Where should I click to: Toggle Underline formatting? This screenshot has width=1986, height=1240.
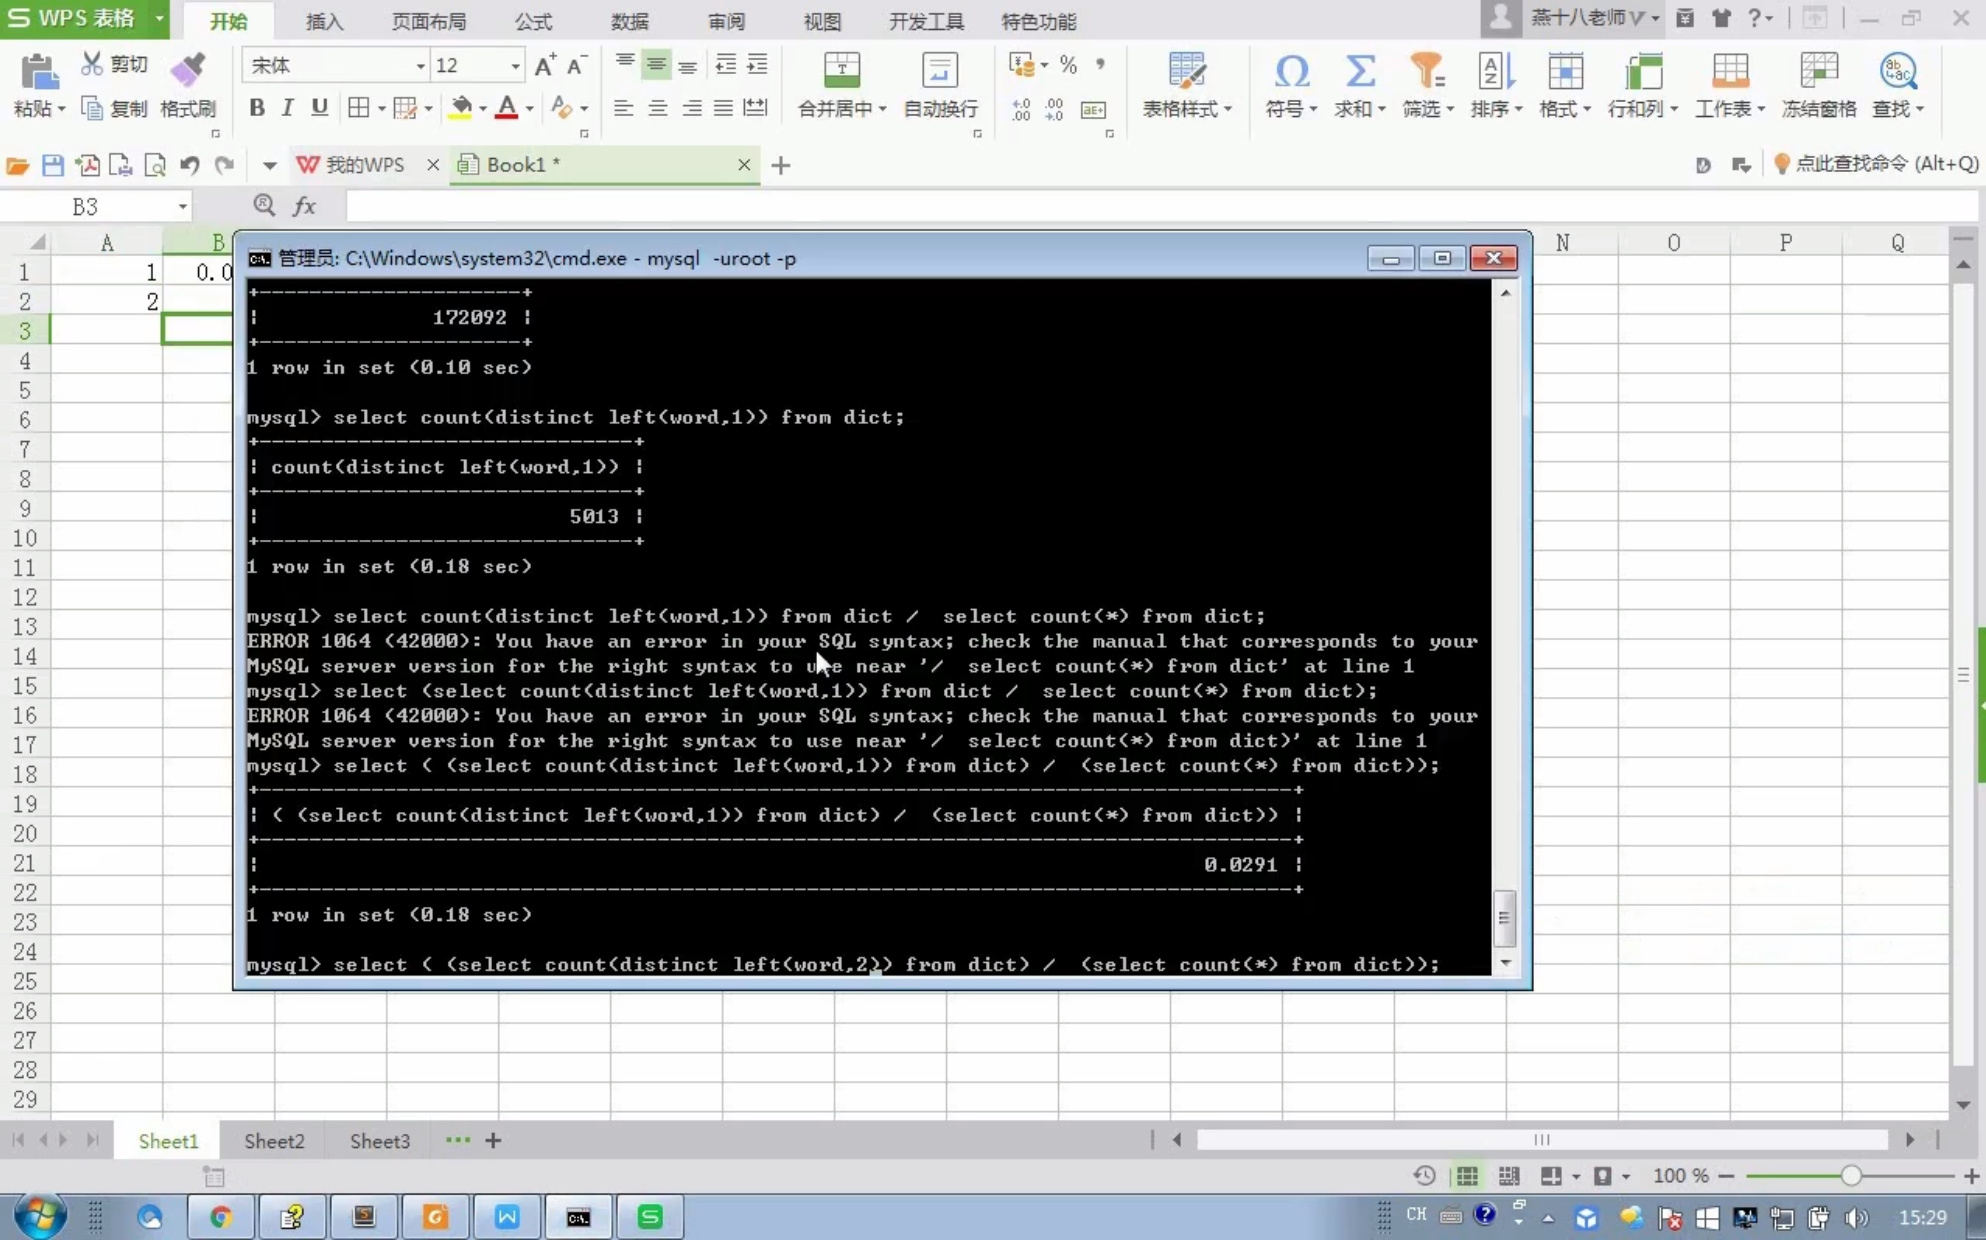pyautogui.click(x=319, y=108)
